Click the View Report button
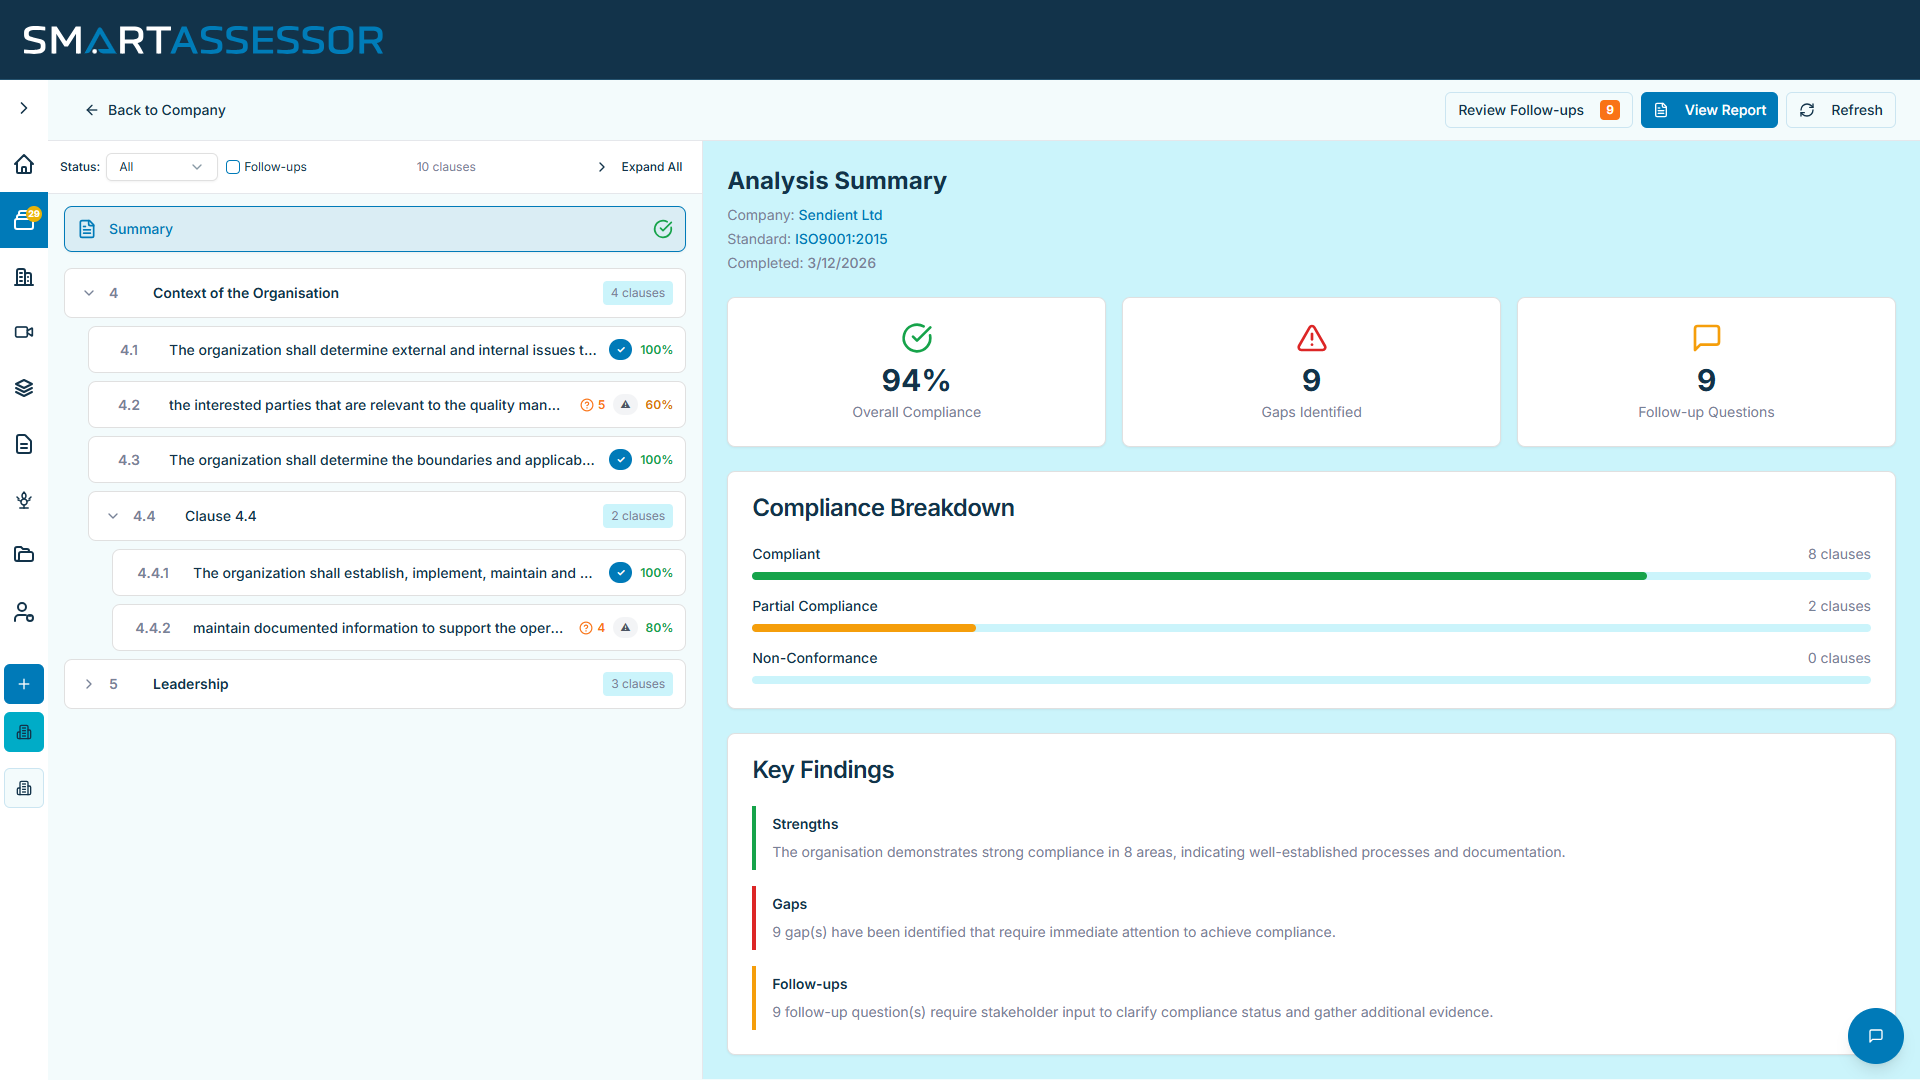The image size is (1920, 1080). [1709, 110]
